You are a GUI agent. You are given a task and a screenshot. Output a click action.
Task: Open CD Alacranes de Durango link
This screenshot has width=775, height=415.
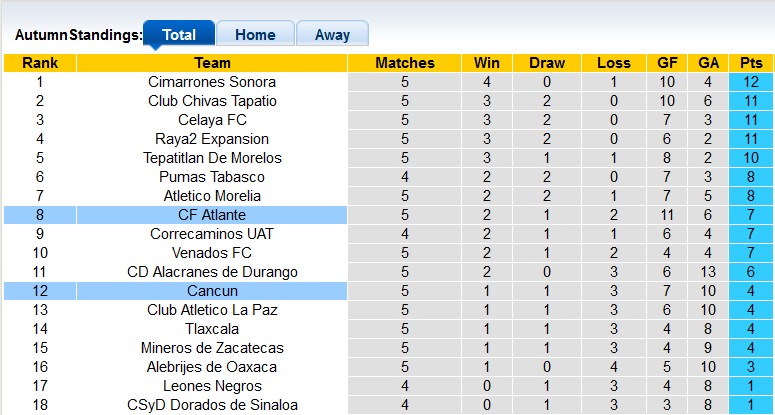pyautogui.click(x=212, y=272)
